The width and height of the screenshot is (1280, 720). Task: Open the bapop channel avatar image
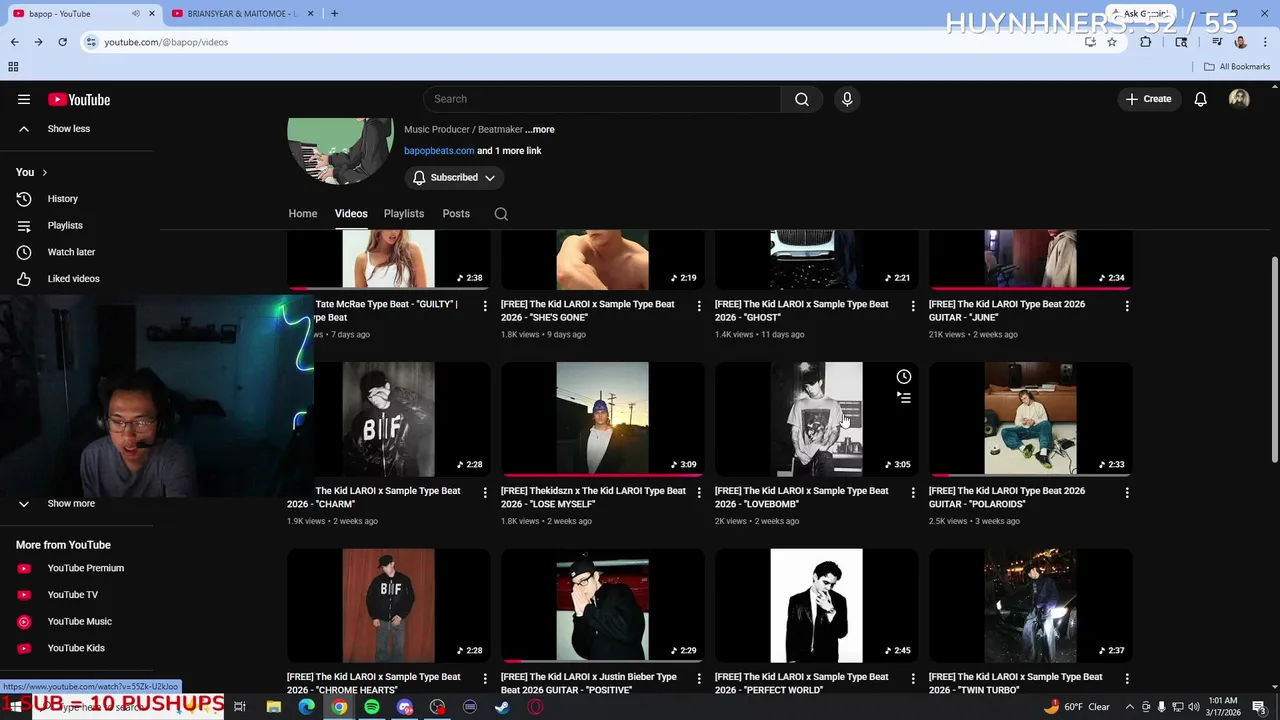tap(341, 151)
